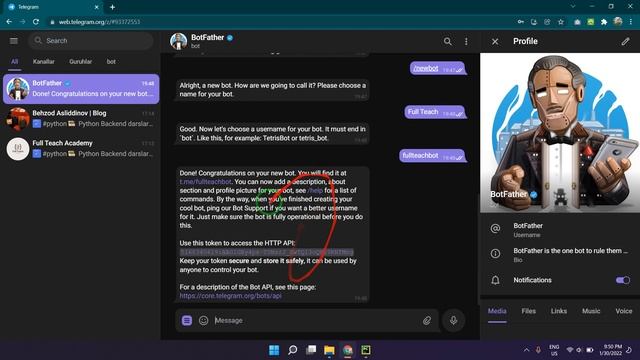This screenshot has height=360, width=640.
Task: Close the Telegram browser tab
Action: (97, 7)
